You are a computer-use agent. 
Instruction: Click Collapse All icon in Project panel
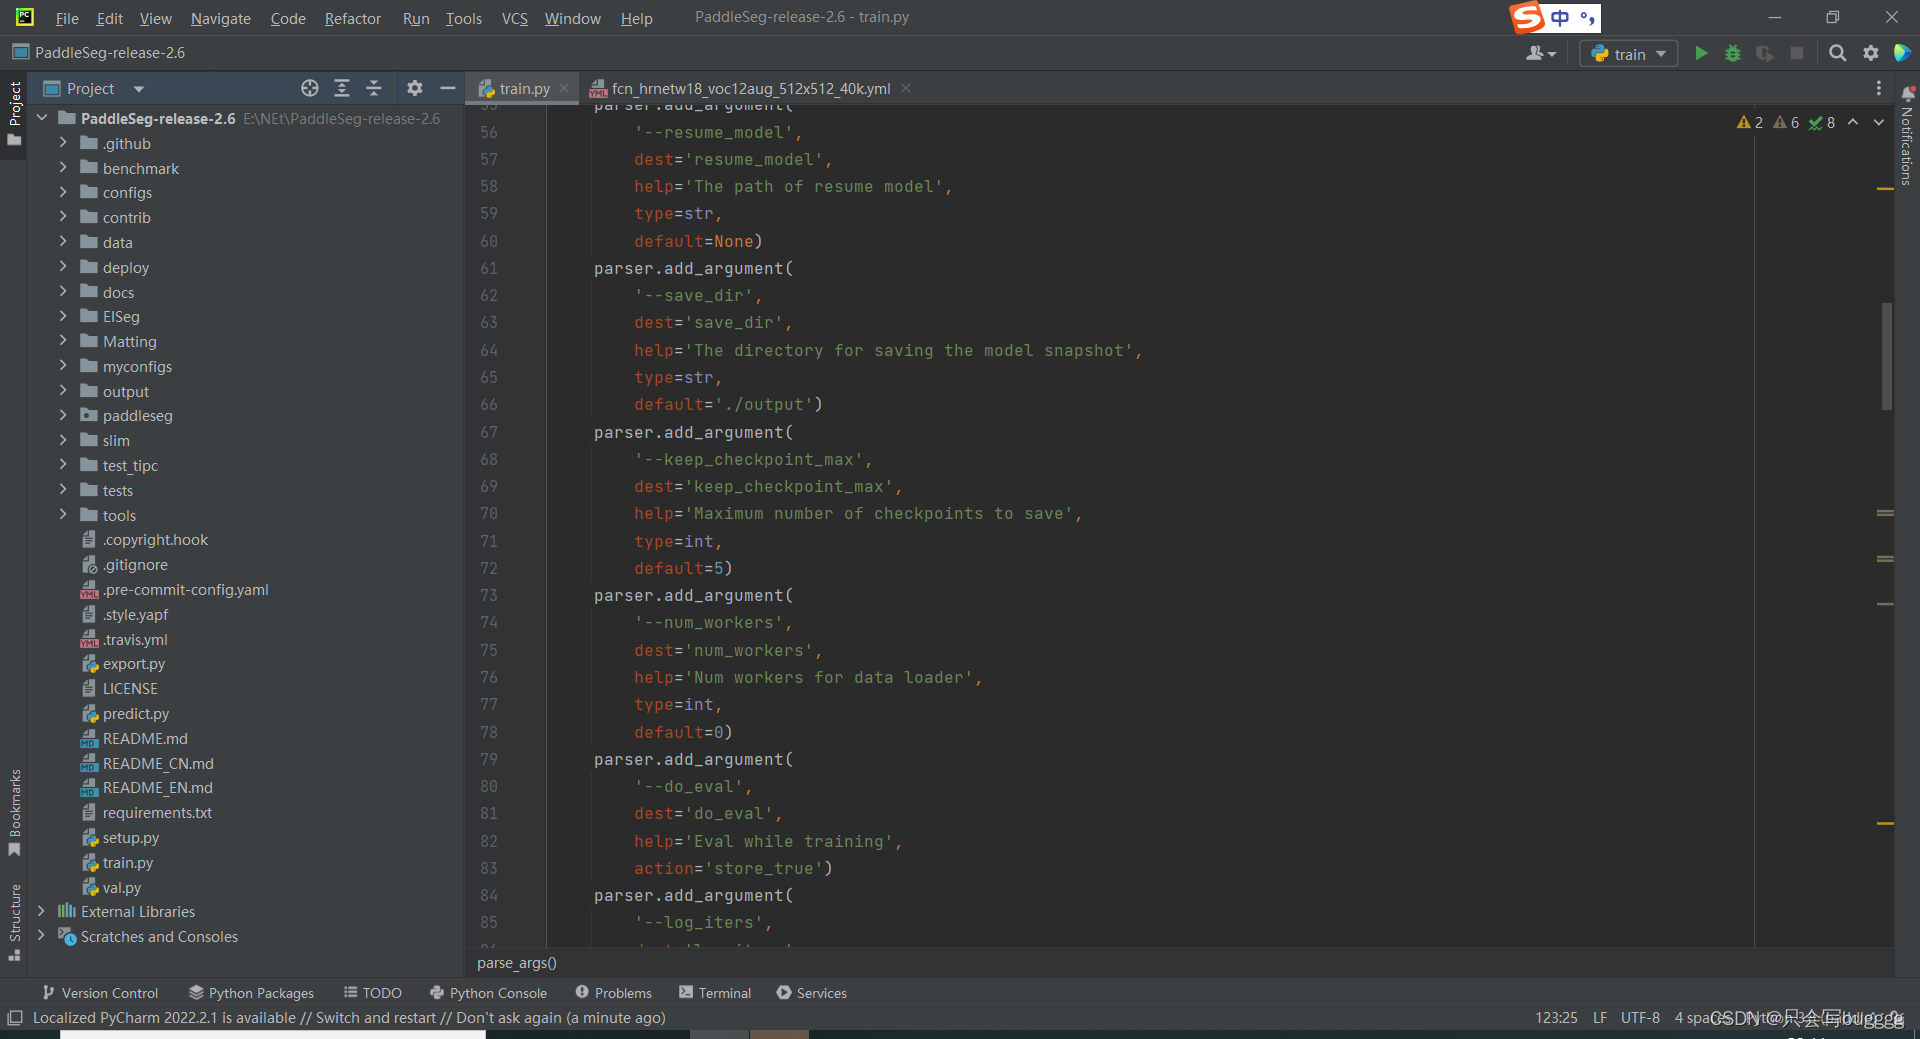coord(374,88)
